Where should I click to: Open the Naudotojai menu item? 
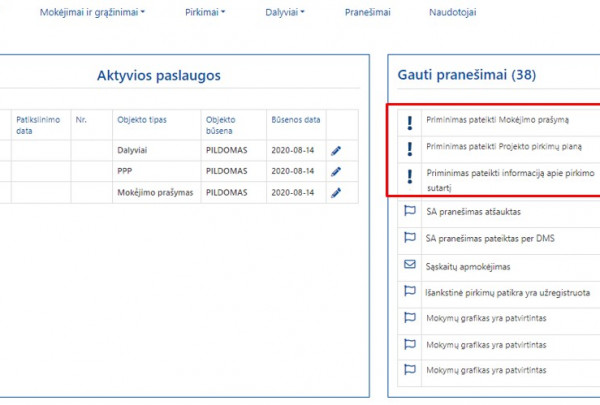[452, 13]
